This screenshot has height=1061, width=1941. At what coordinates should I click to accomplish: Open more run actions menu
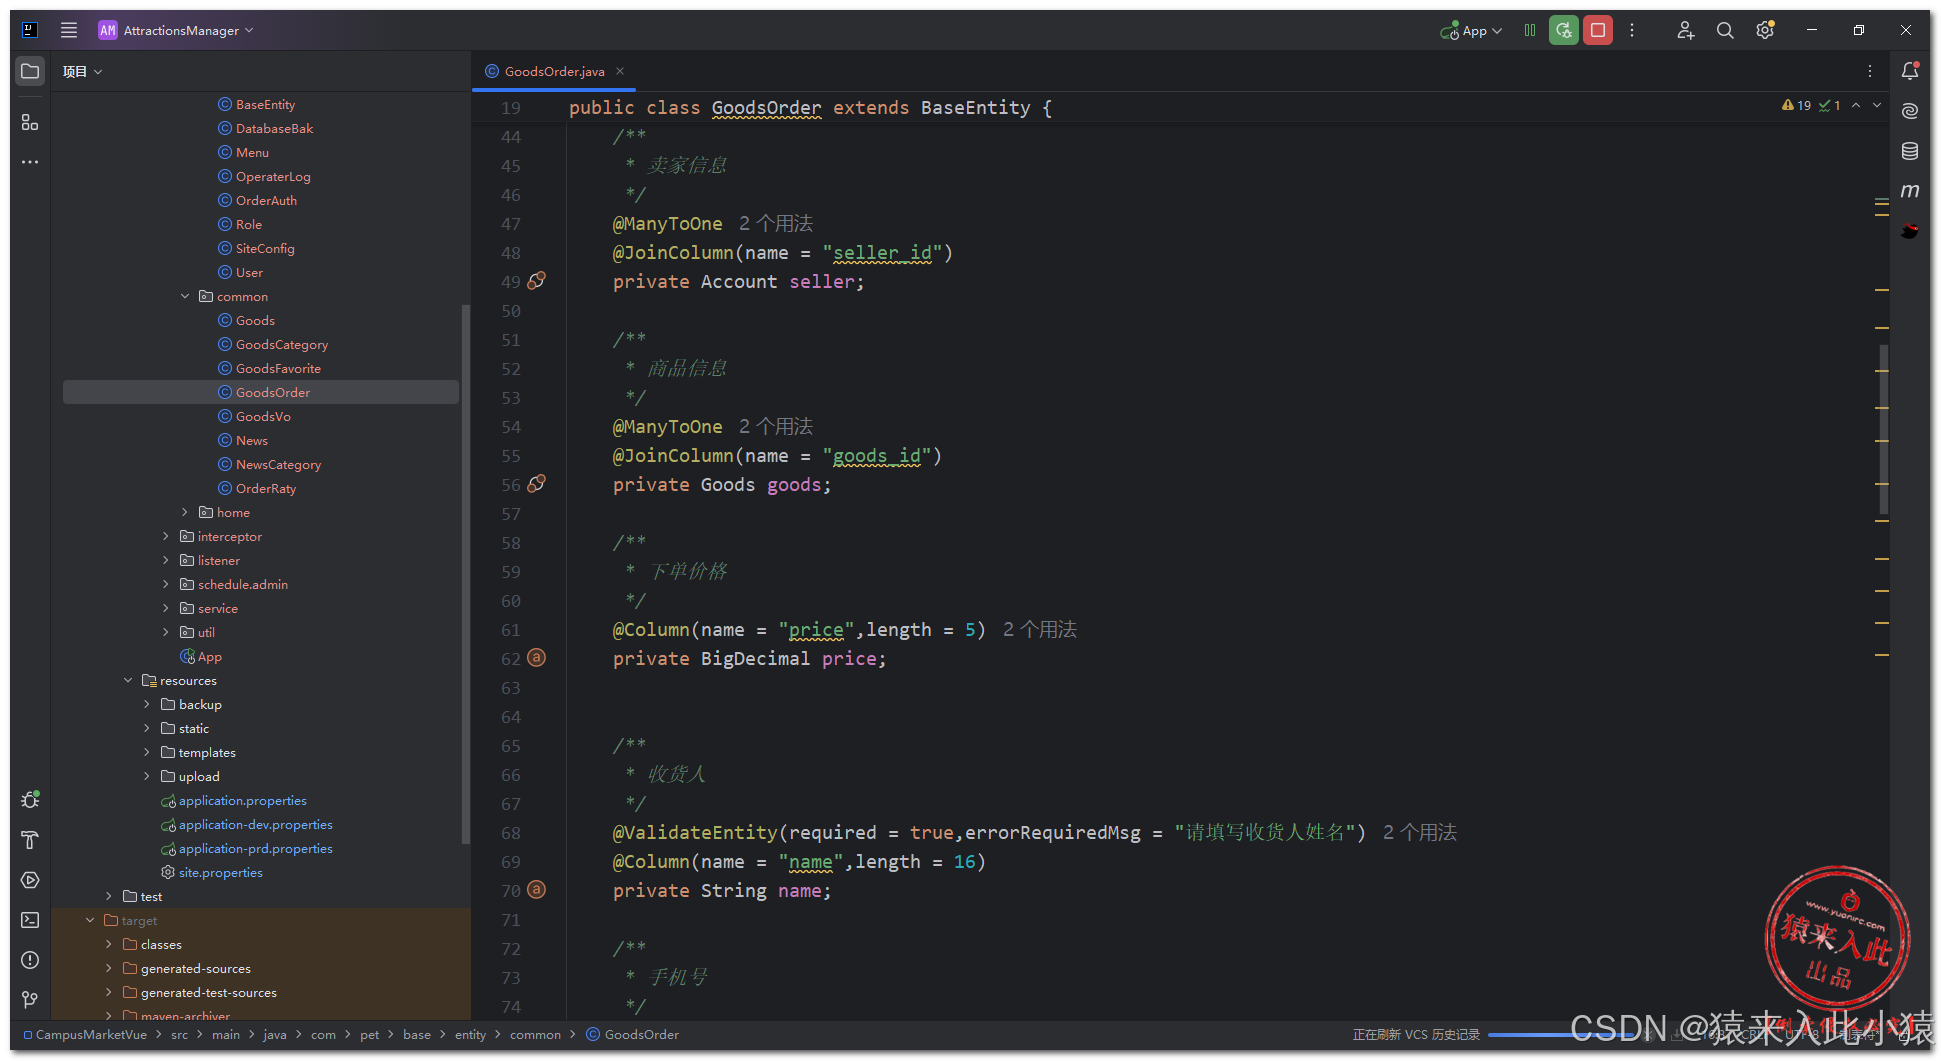(1632, 30)
